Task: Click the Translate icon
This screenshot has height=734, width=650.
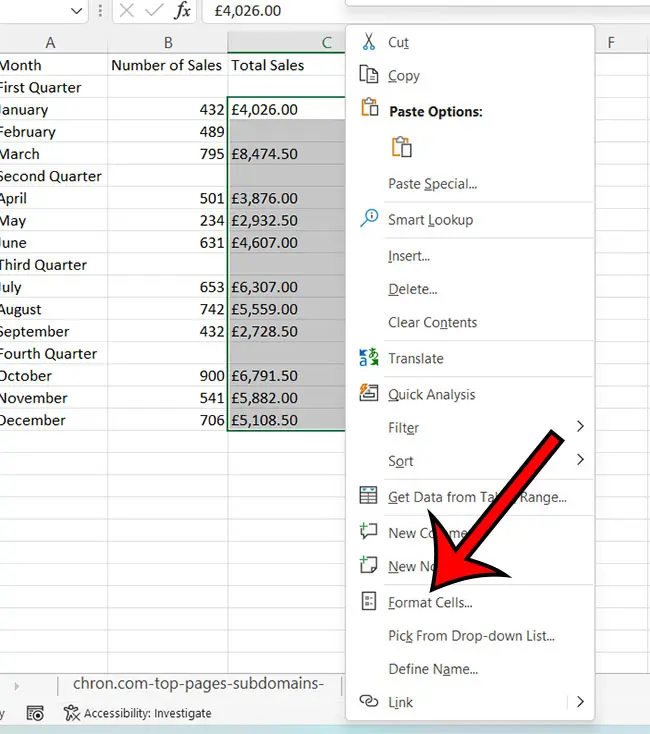Action: click(x=369, y=358)
